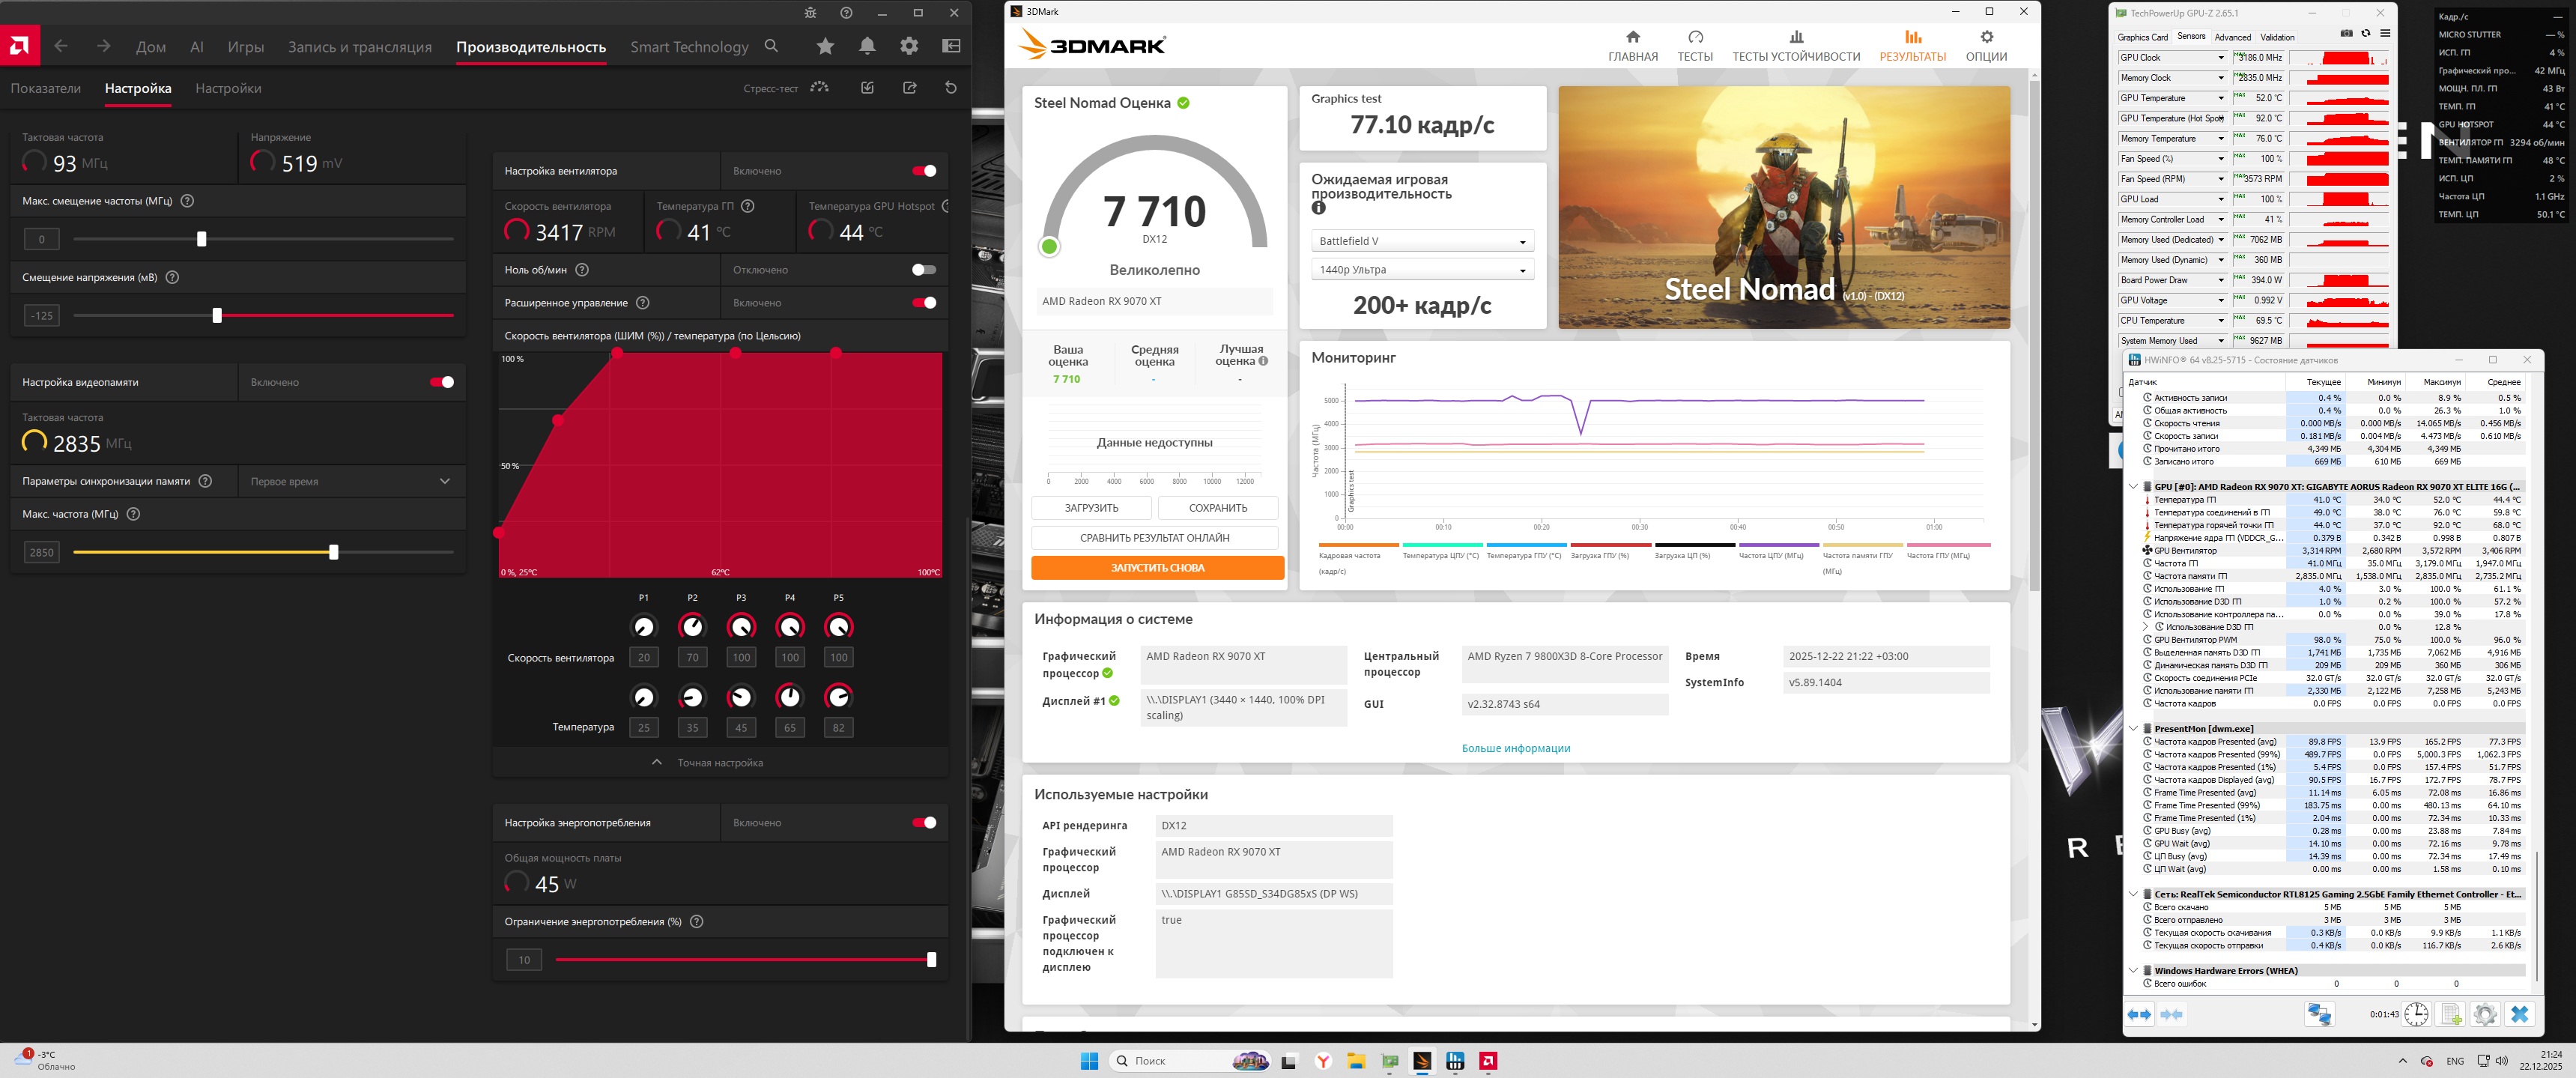Open 3DMark Options gear icon

point(1986,37)
